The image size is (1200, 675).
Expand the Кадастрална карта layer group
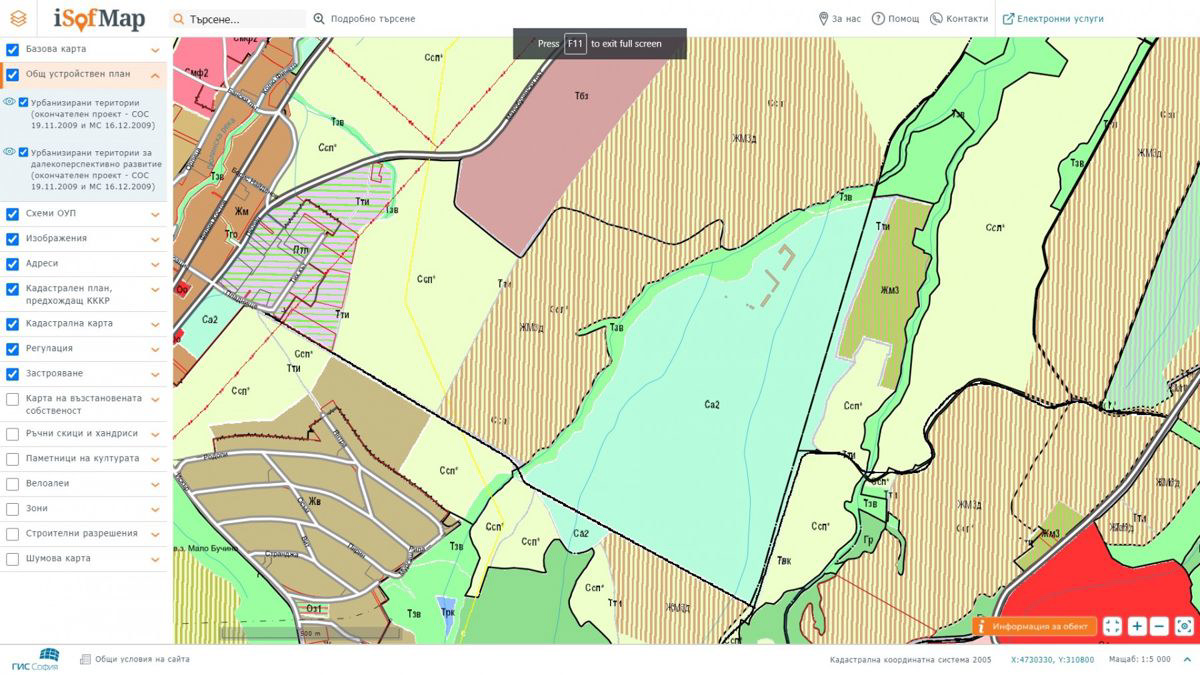pos(156,324)
